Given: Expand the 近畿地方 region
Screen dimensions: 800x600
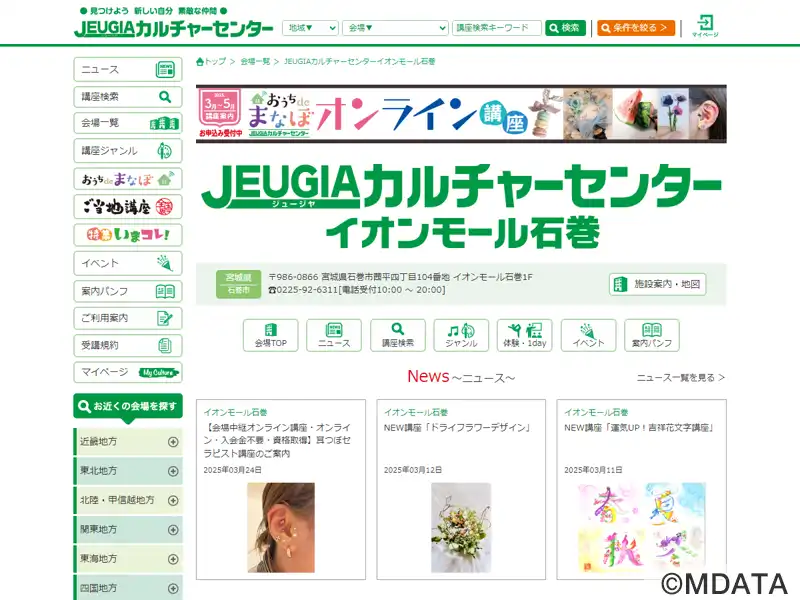Looking at the screenshot, I should (x=128, y=441).
